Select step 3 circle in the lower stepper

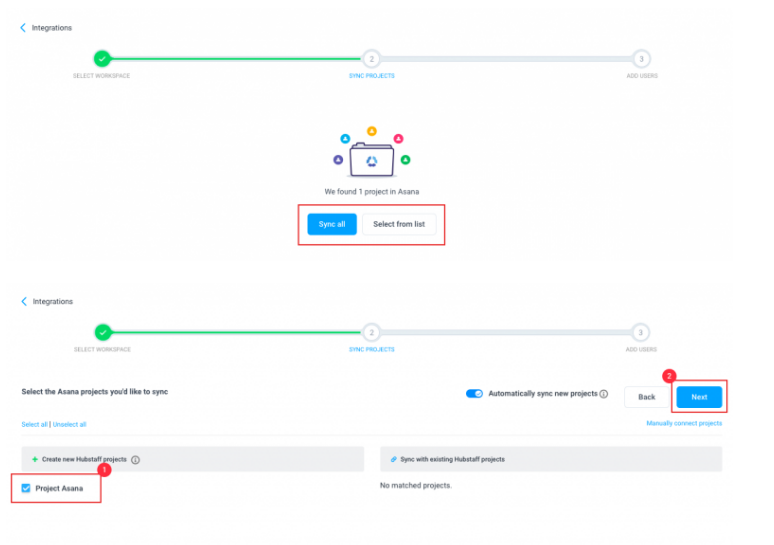point(641,333)
